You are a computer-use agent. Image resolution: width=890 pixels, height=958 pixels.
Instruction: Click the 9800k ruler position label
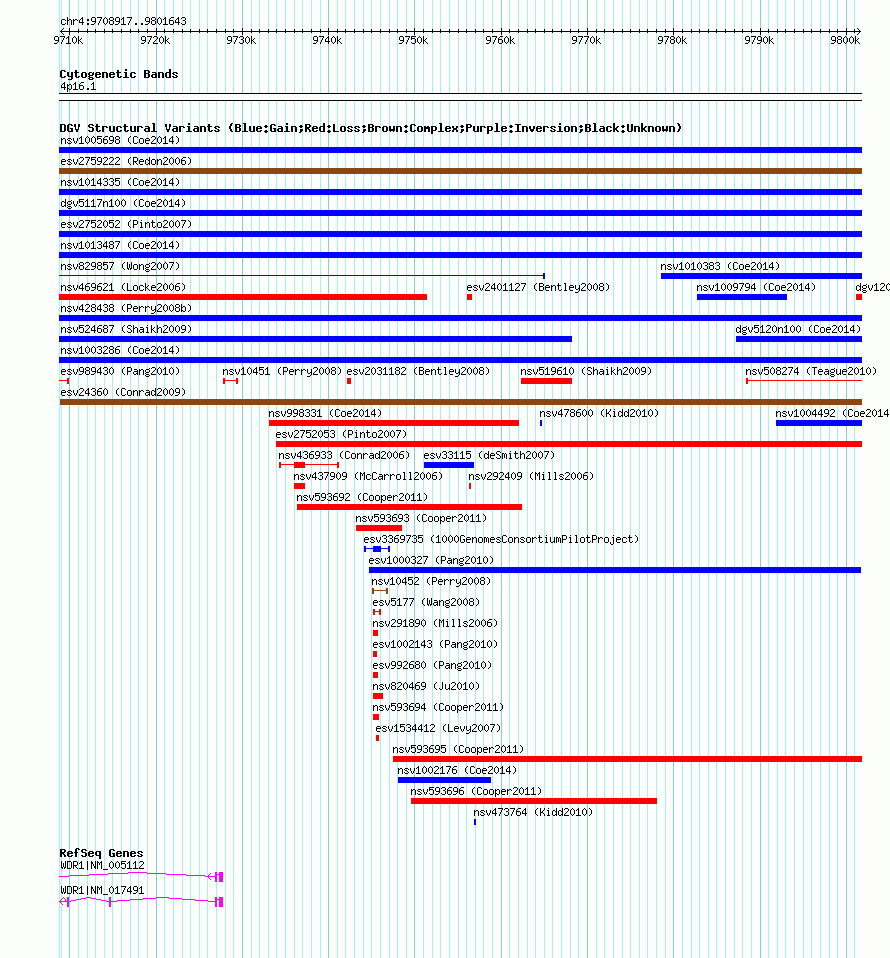point(845,40)
